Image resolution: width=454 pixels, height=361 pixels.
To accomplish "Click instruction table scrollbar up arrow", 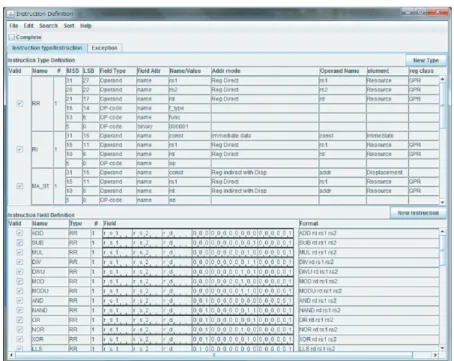I will (x=442, y=231).
